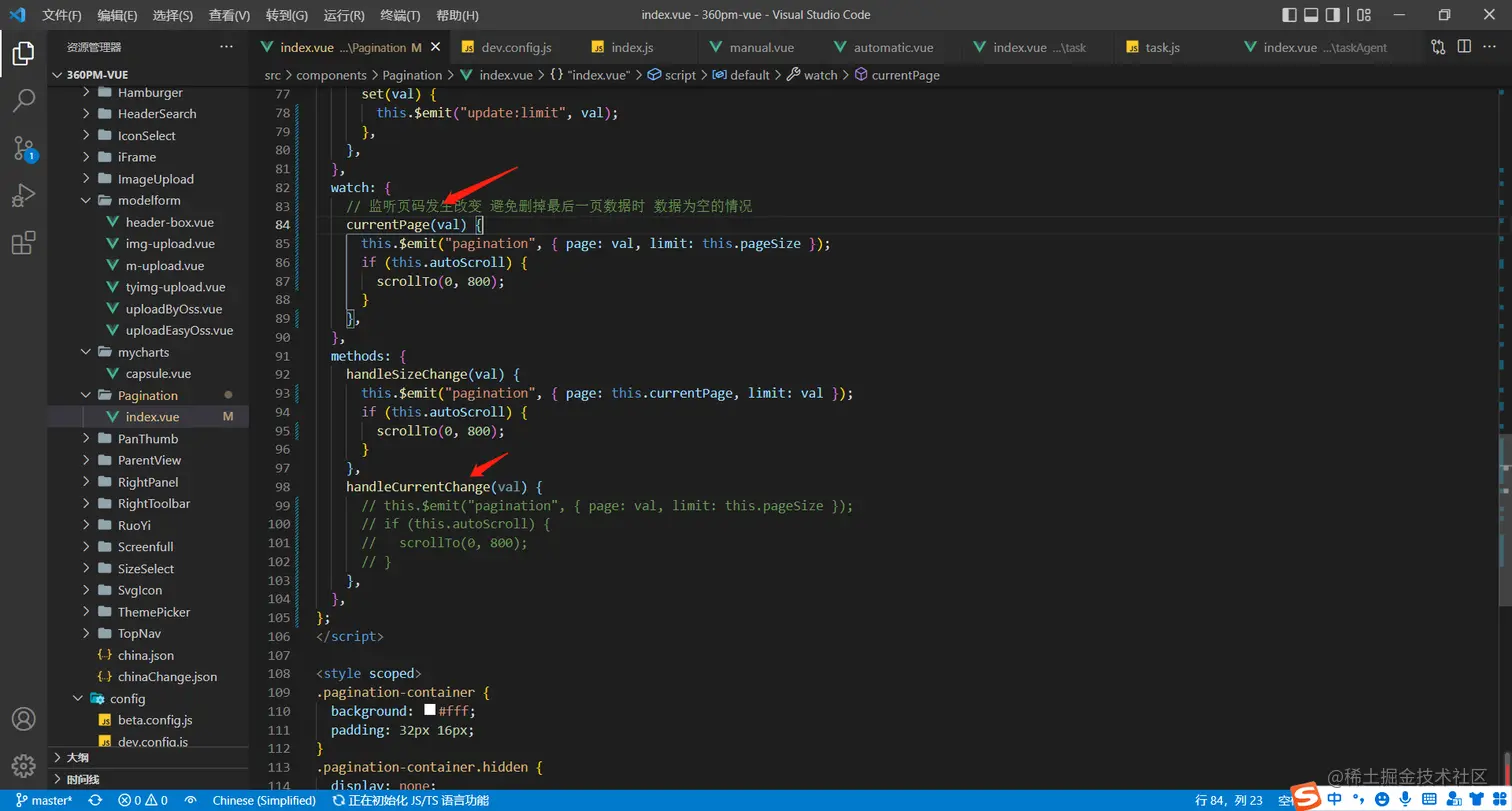Screen dimensions: 1512x811
Task: Click the Split Editor Right icon
Action: pyautogui.click(x=1464, y=47)
